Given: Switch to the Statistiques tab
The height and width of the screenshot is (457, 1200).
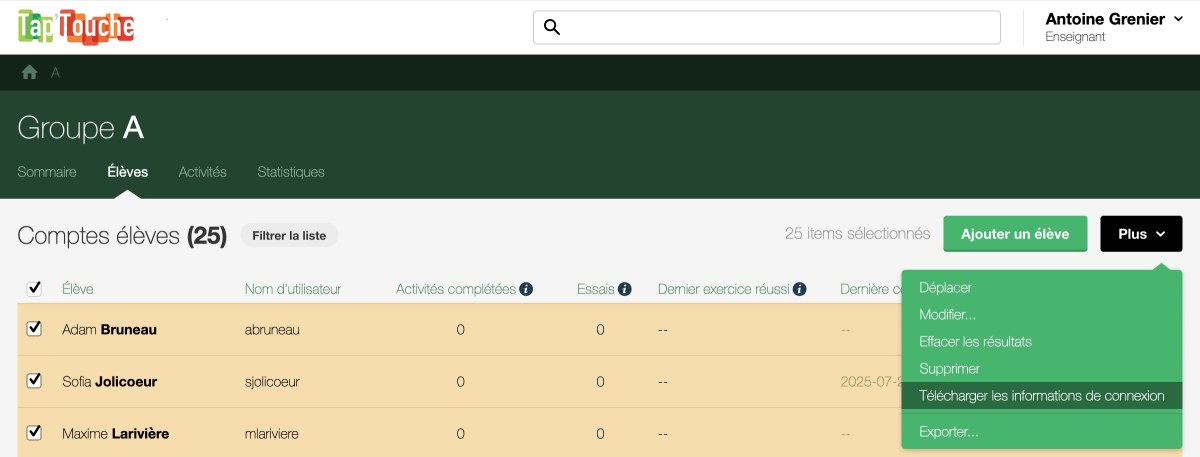Looking at the screenshot, I should point(291,172).
